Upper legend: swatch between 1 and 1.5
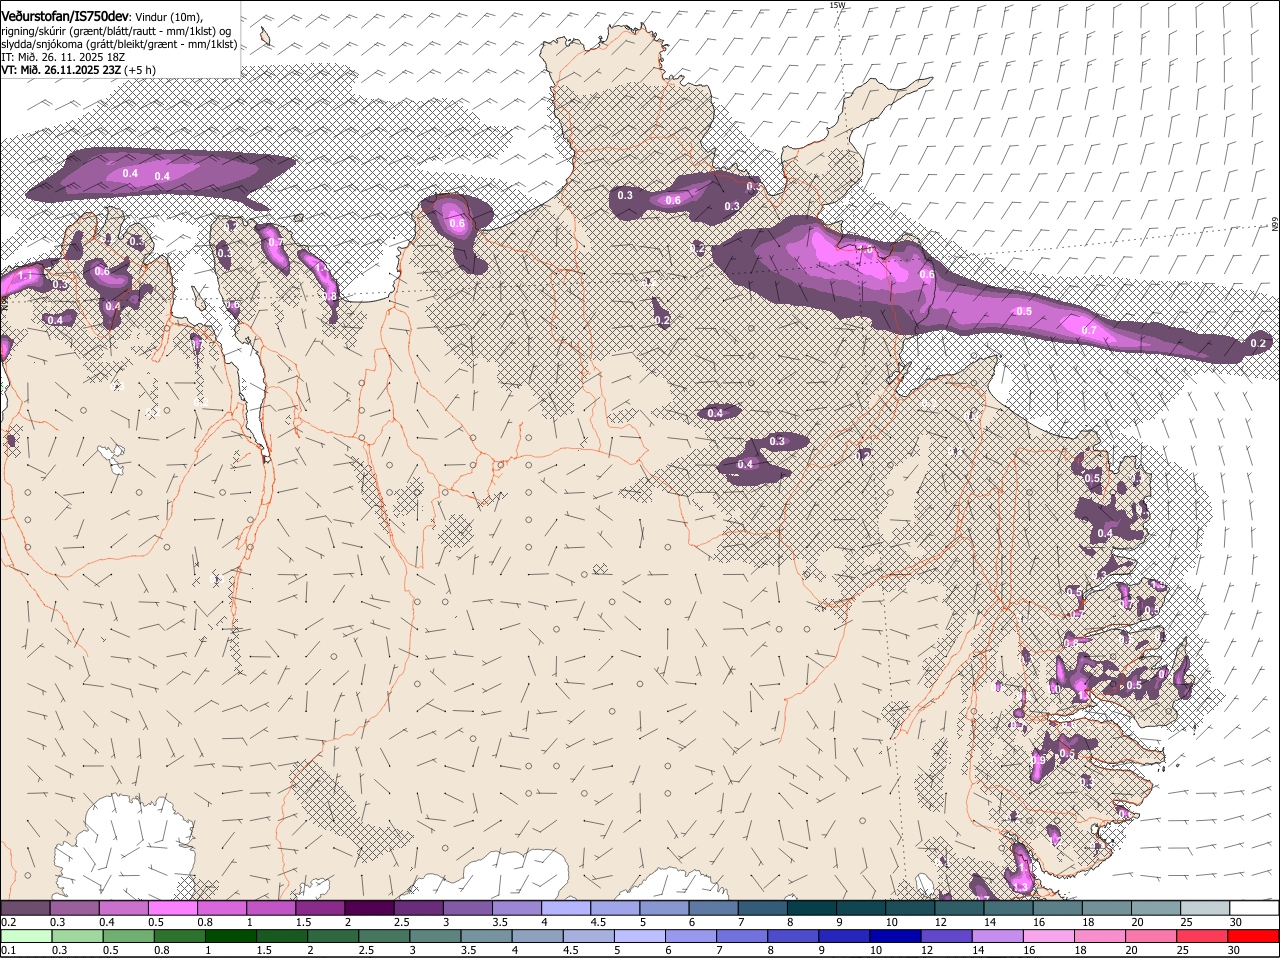The width and height of the screenshot is (1280, 958). tap(271, 907)
